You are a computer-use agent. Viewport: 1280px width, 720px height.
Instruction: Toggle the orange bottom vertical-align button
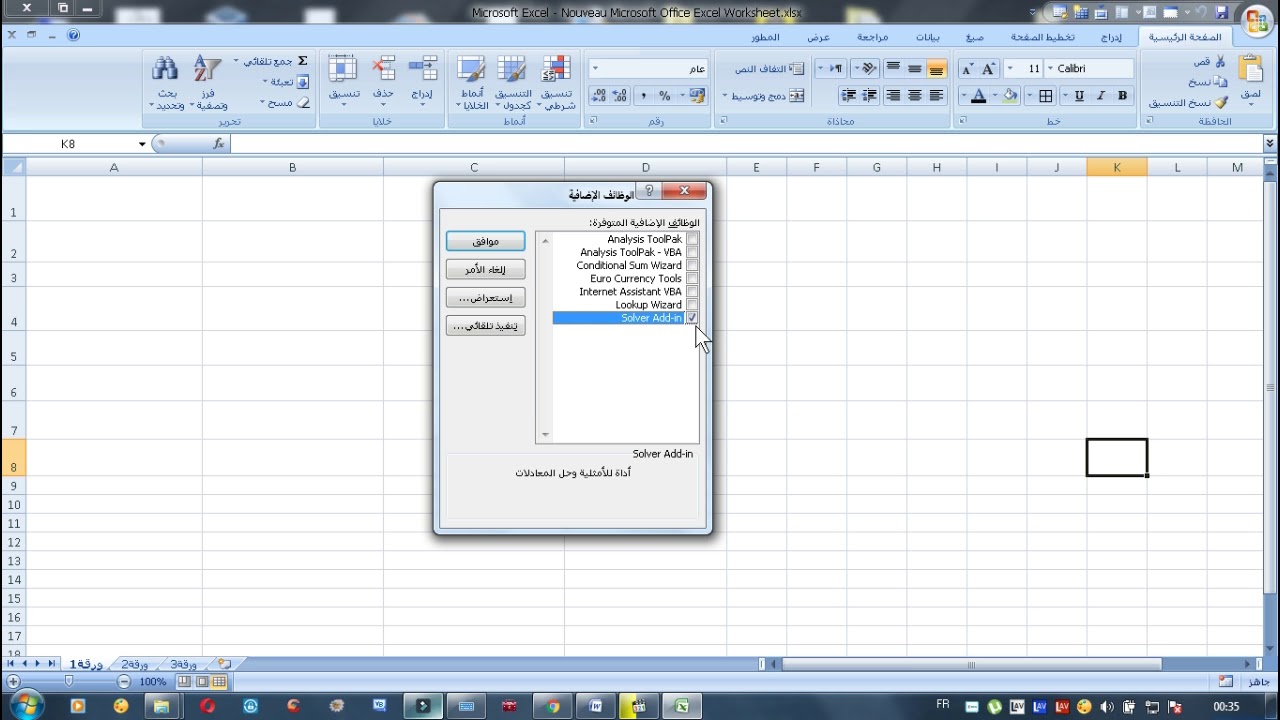936,69
